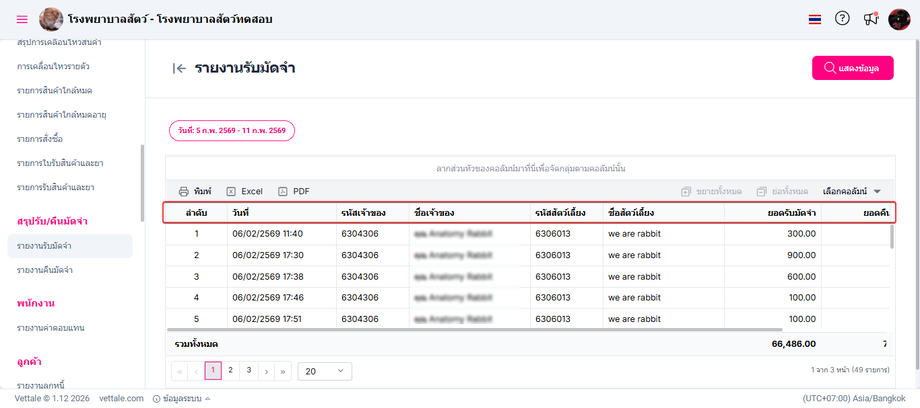Go to page 3 of results

(x=249, y=370)
